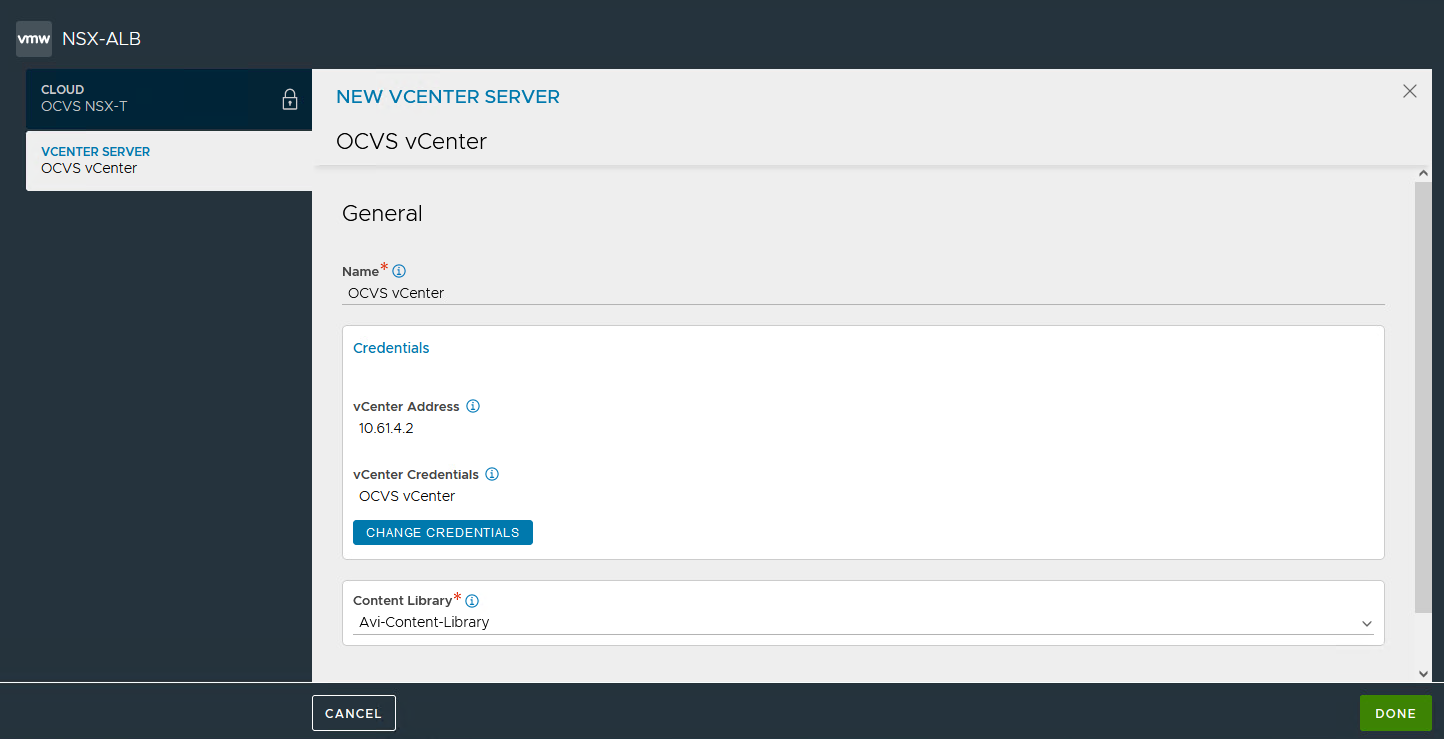Click the Credentials section heading
Screen dimensions: 1444x739
tap(391, 348)
